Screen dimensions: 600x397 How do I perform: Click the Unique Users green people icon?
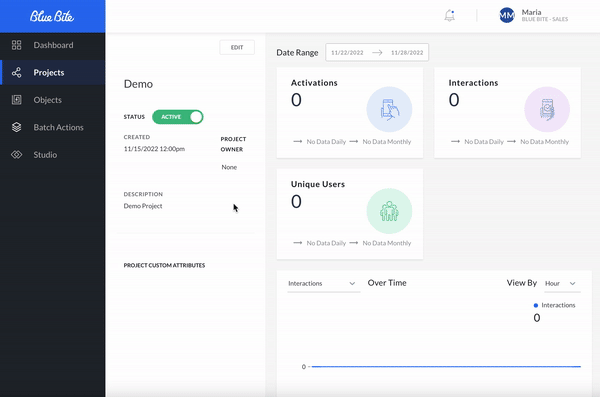pos(389,211)
